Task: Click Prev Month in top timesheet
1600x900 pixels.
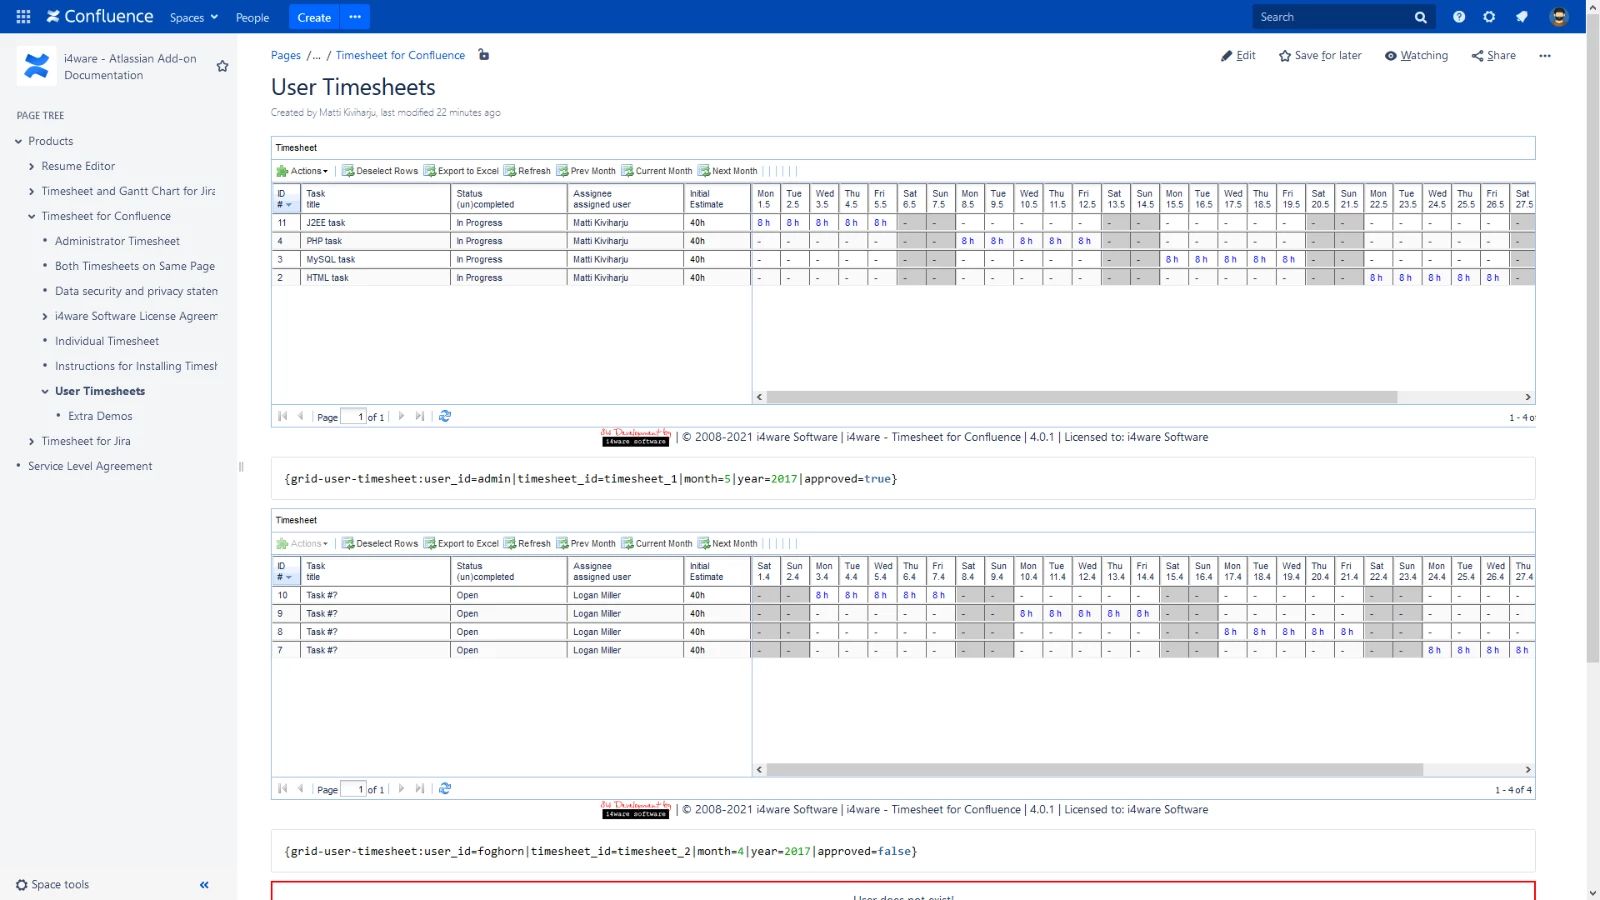Action: [x=586, y=171]
